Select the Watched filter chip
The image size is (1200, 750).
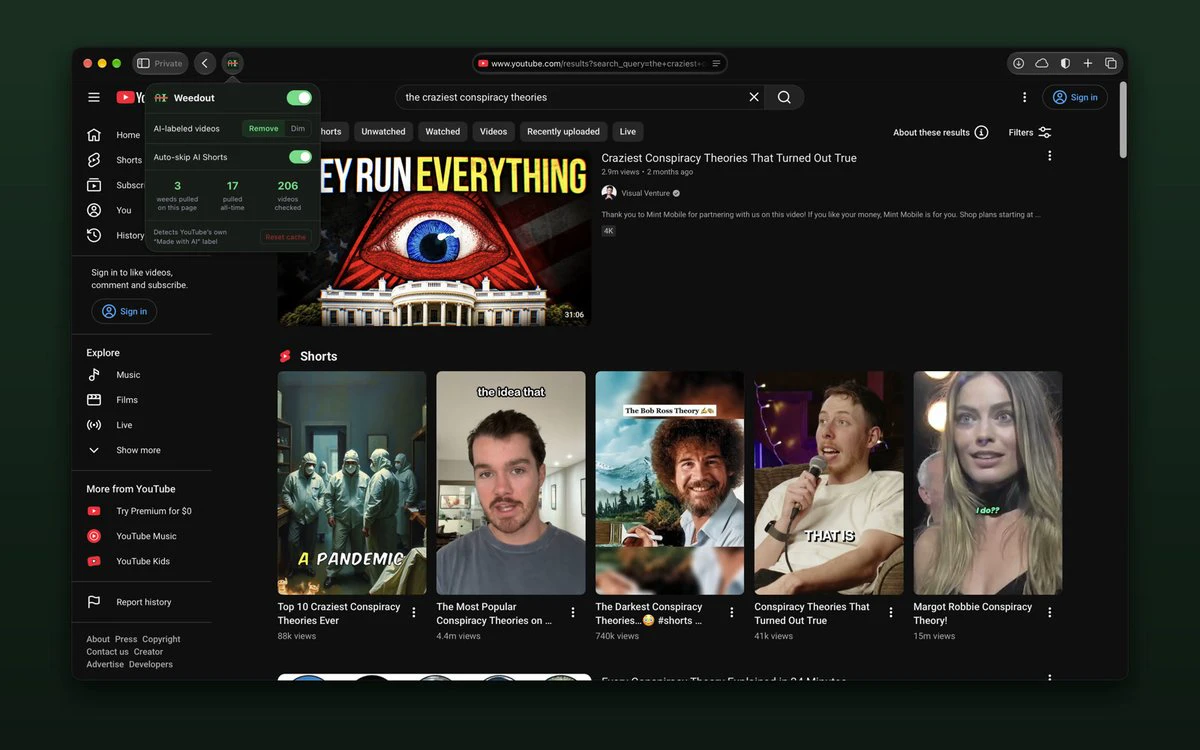coord(443,132)
